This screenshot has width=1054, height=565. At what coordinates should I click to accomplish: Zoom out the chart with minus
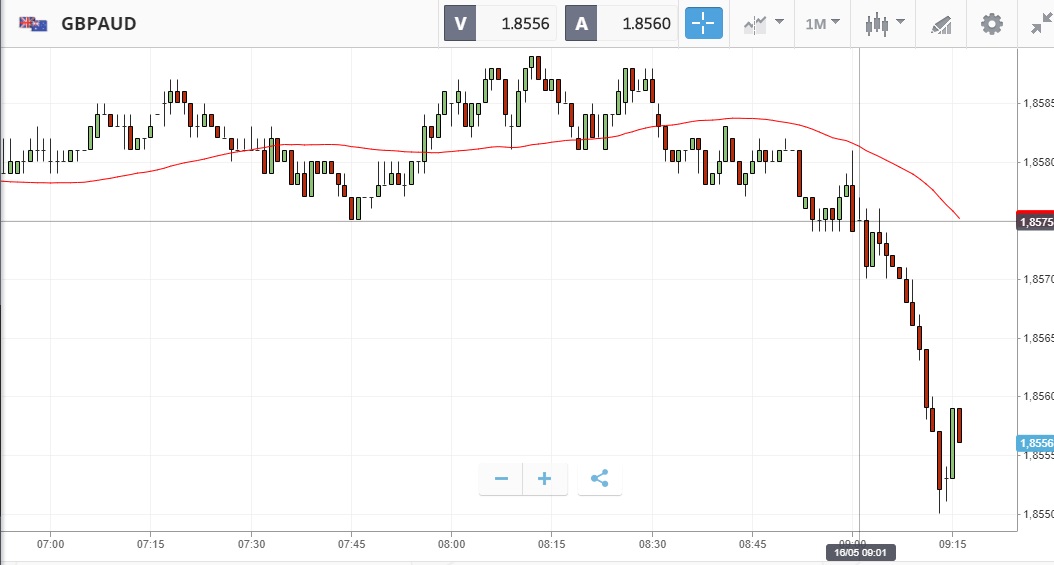[x=501, y=479]
